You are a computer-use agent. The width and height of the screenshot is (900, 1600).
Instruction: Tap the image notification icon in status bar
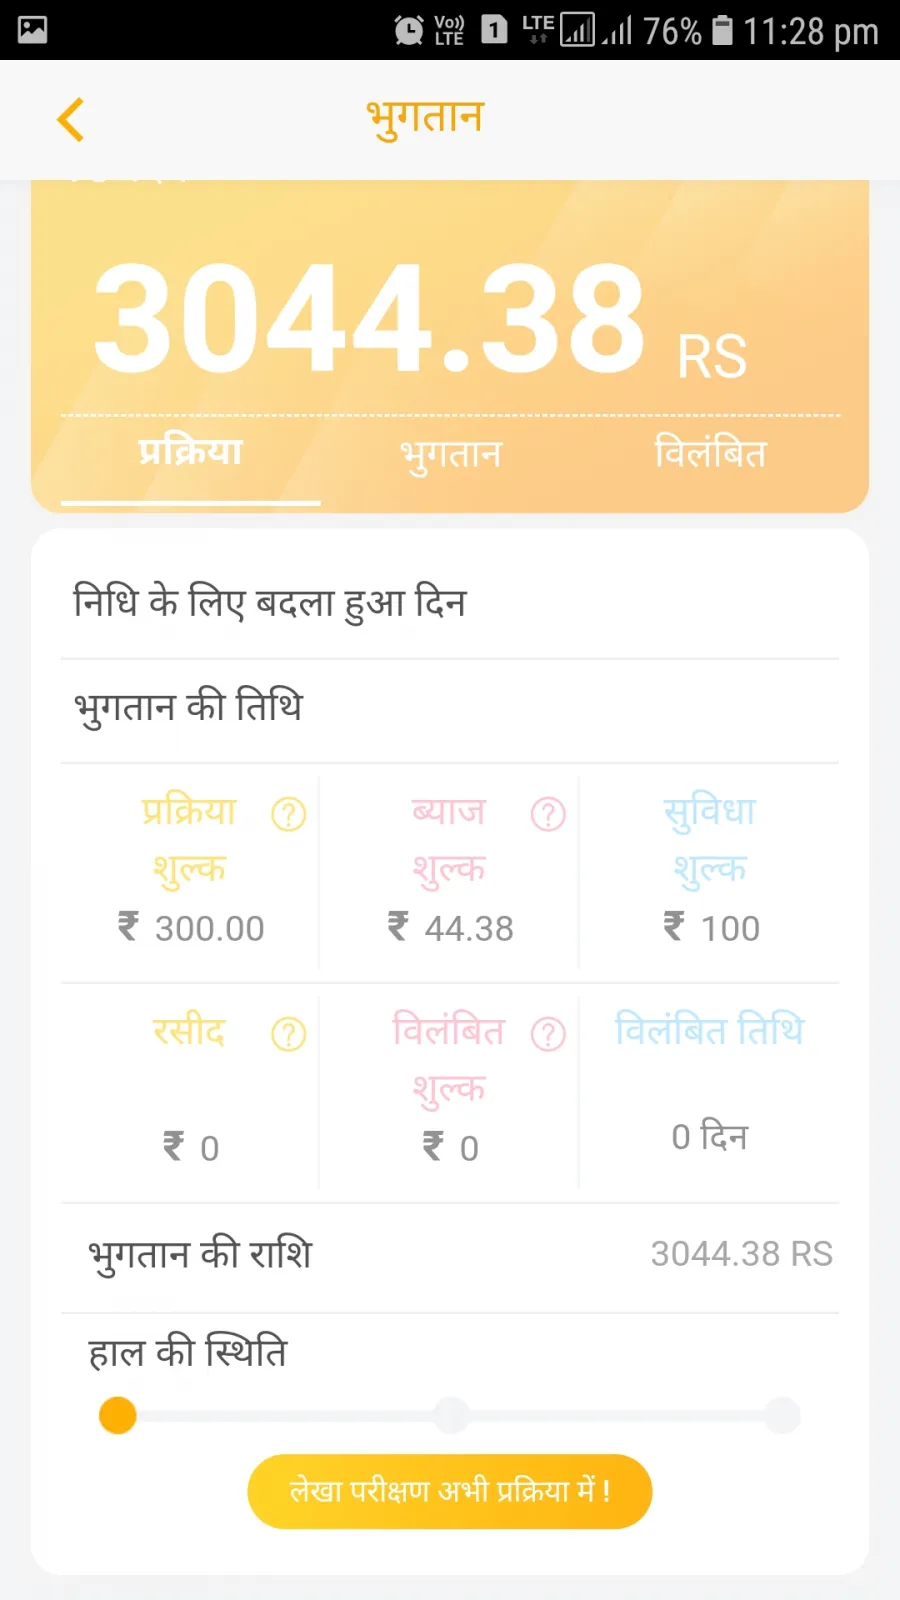click(33, 30)
